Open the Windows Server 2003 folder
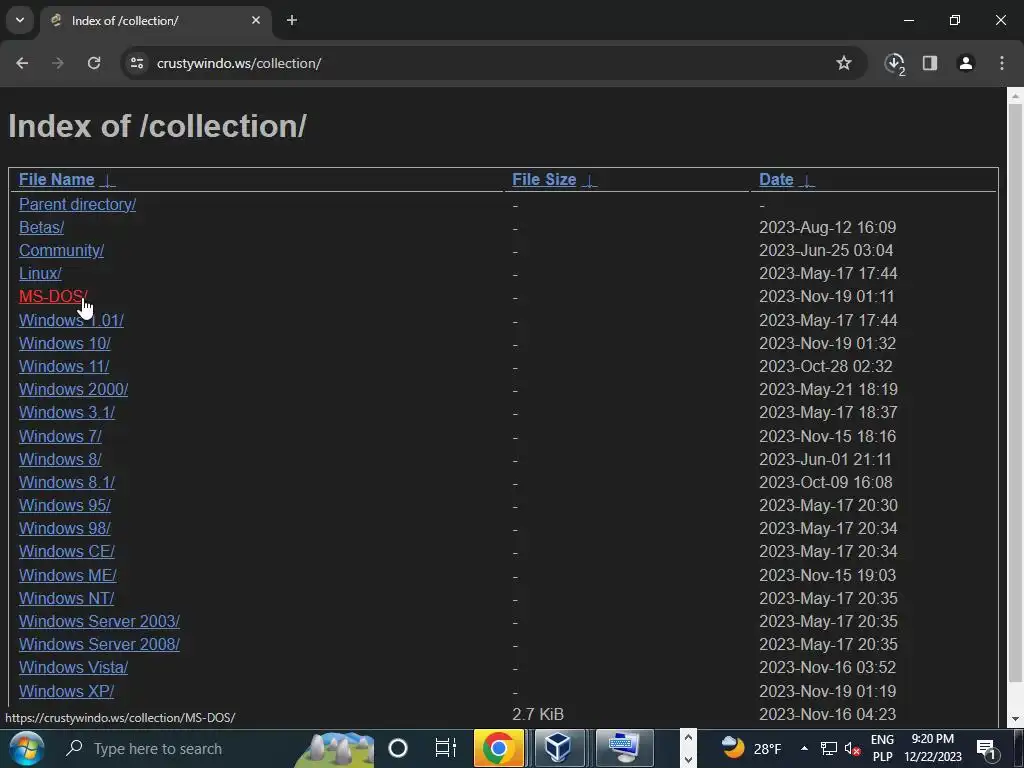1024x768 pixels. [x=99, y=621]
